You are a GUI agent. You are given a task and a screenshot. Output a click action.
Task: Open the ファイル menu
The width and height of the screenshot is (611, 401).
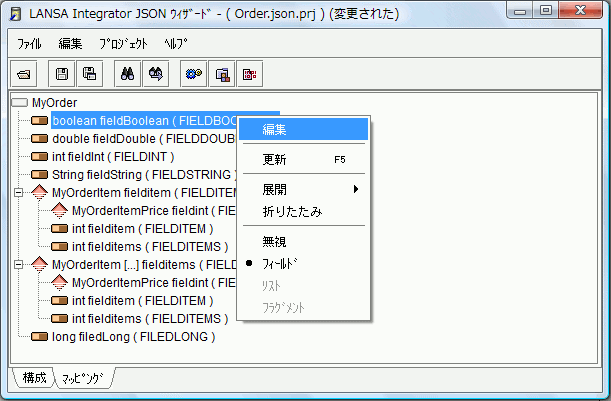click(x=29, y=44)
